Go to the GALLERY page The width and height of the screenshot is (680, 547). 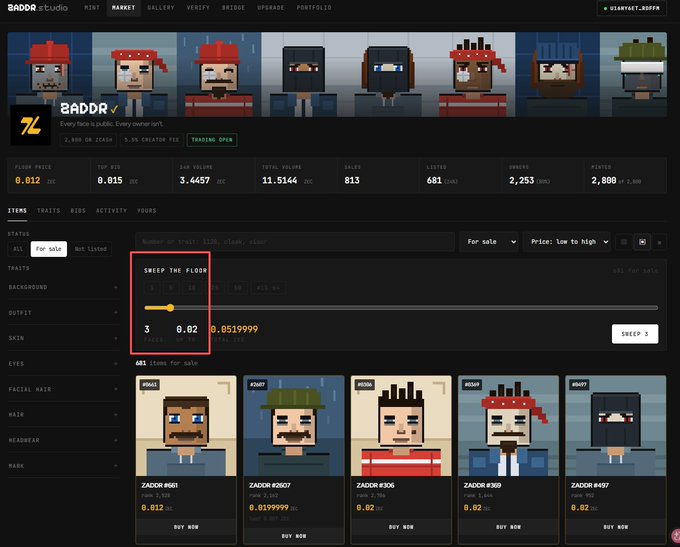click(x=161, y=8)
